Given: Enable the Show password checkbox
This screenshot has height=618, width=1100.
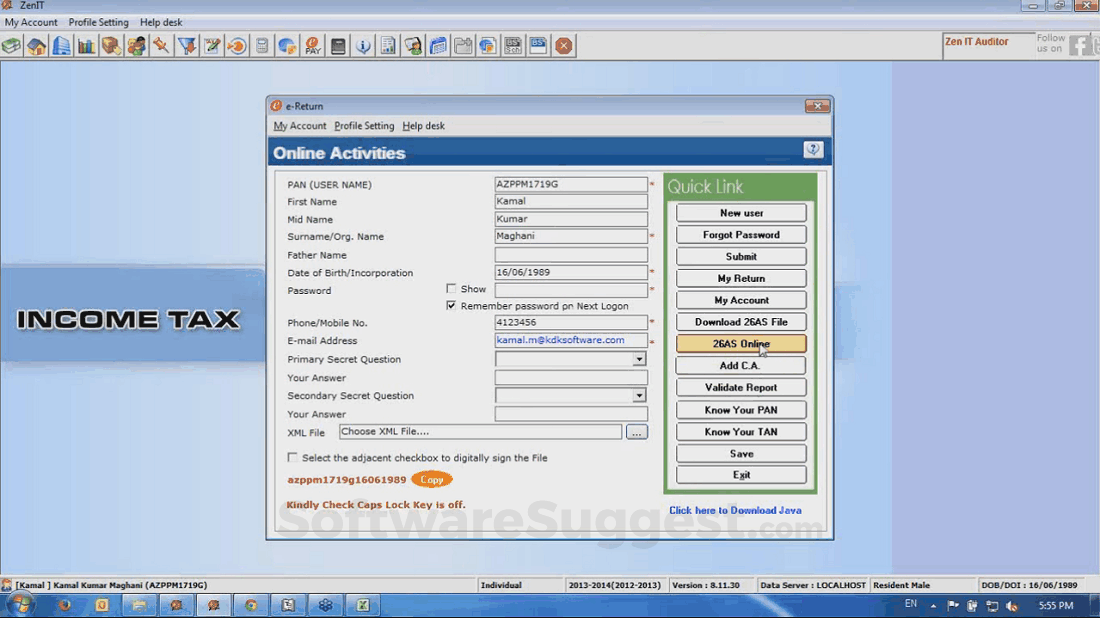Looking at the screenshot, I should [x=451, y=289].
